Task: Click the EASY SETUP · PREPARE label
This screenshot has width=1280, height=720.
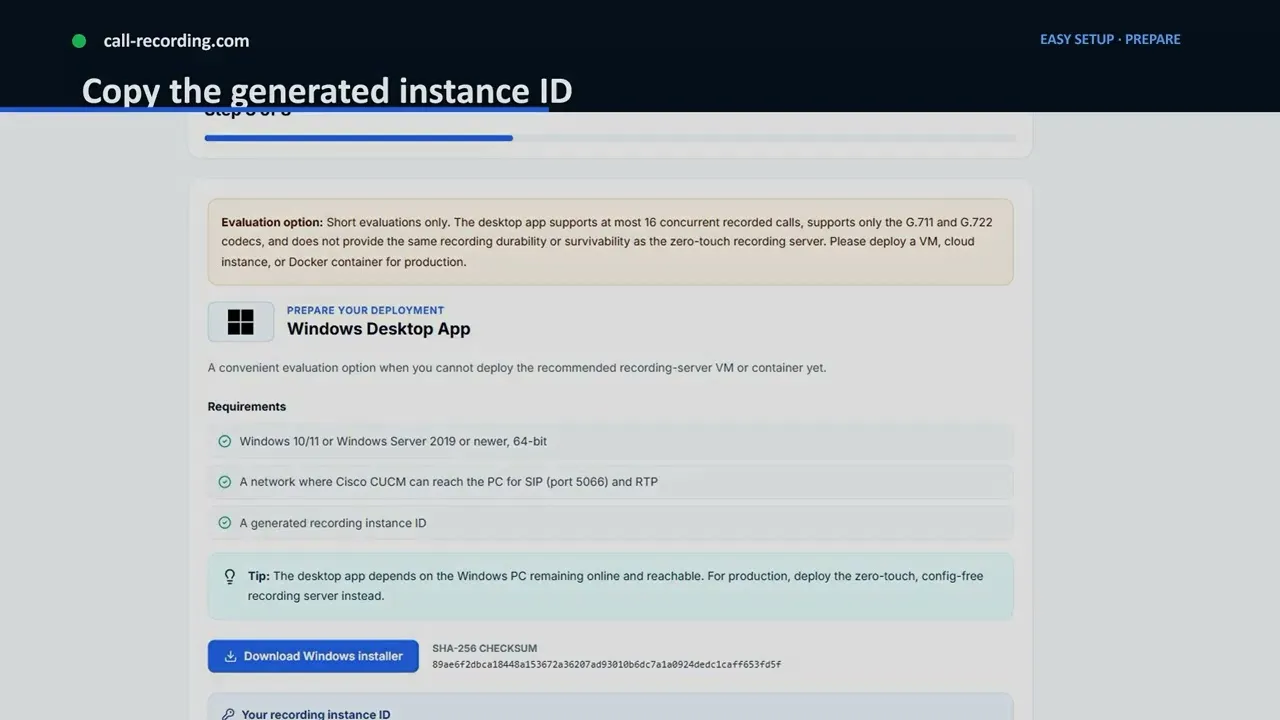Action: (x=1110, y=39)
